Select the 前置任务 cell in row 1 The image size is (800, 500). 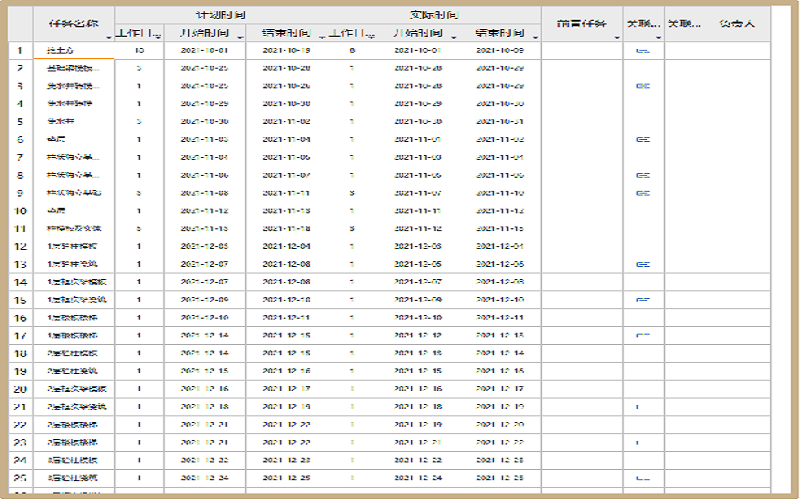point(582,51)
